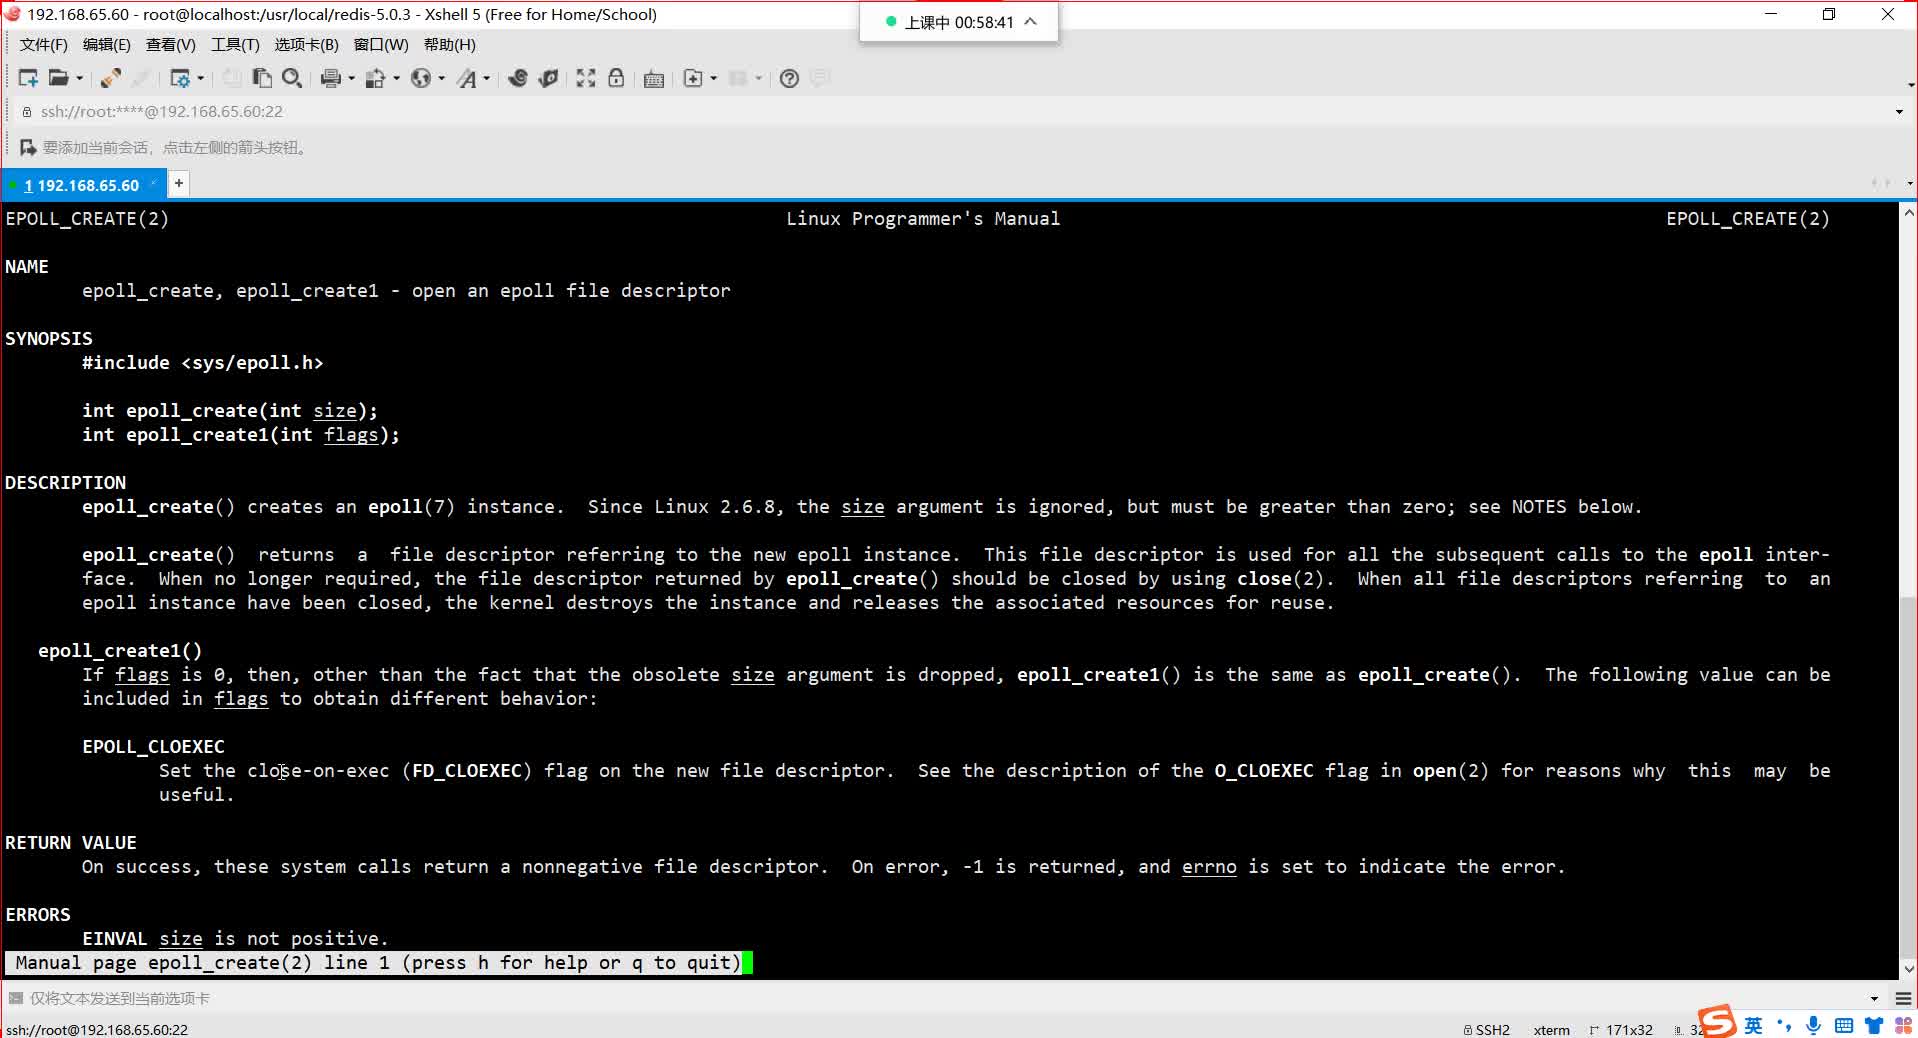This screenshot has width=1918, height=1038.
Task: Click the add-current-session arrow icon
Action: (28, 147)
